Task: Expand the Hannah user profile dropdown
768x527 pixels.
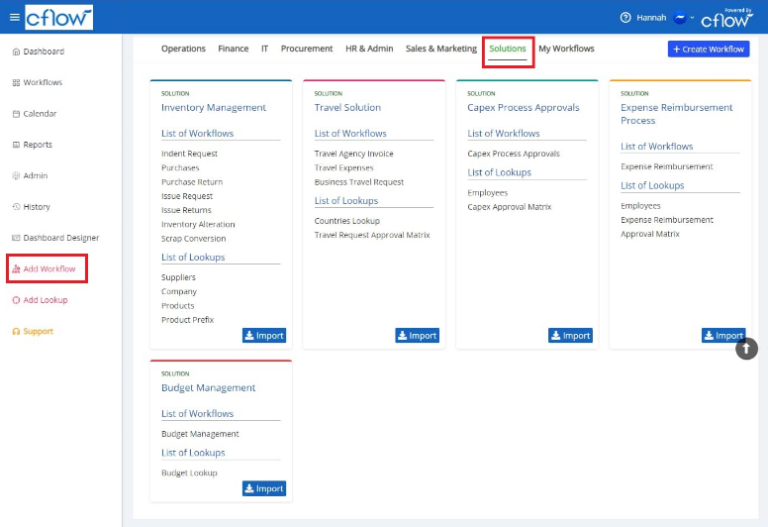Action: pos(668,17)
